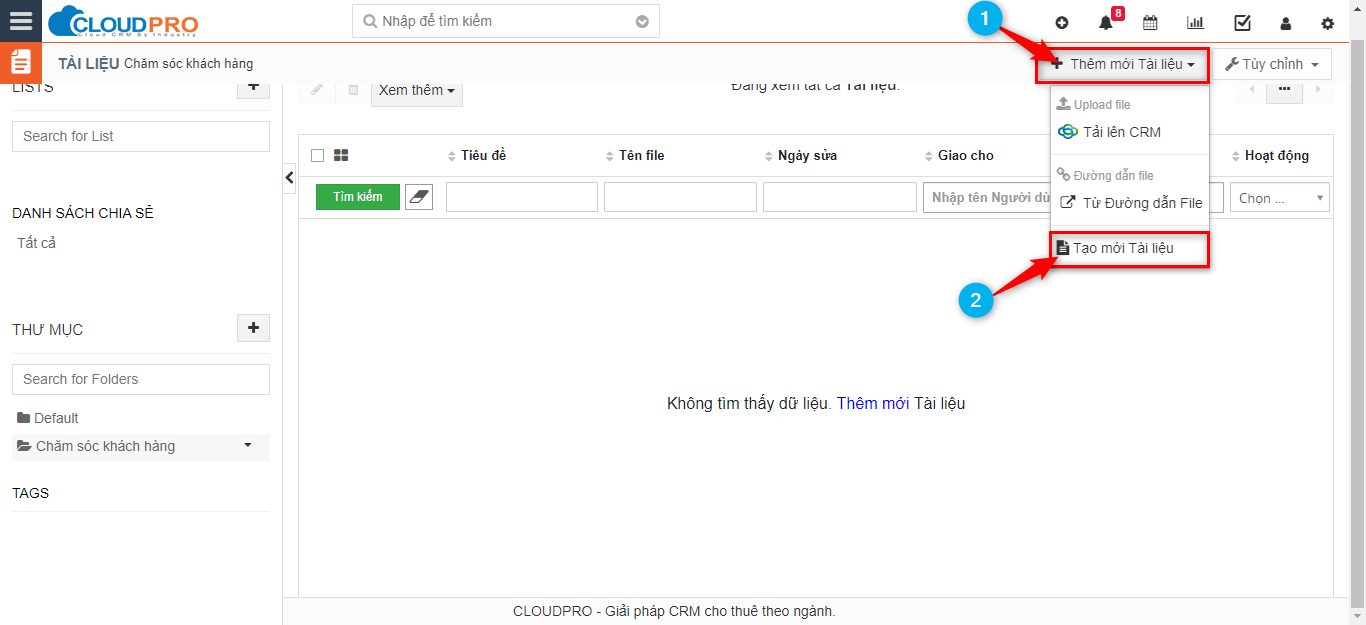Choose Tải lên CRM menu option
Image resolution: width=1366 pixels, height=625 pixels.
(x=1121, y=132)
